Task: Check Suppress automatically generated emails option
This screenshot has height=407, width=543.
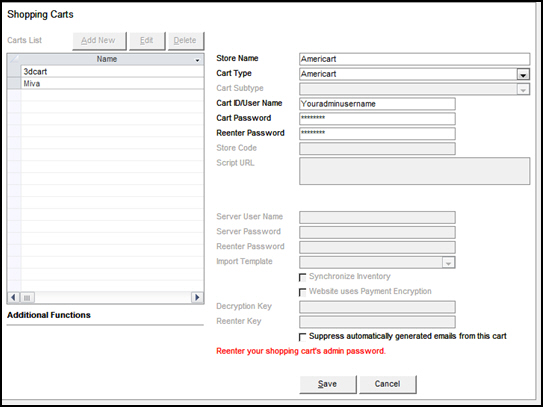Action: pyautogui.click(x=303, y=337)
